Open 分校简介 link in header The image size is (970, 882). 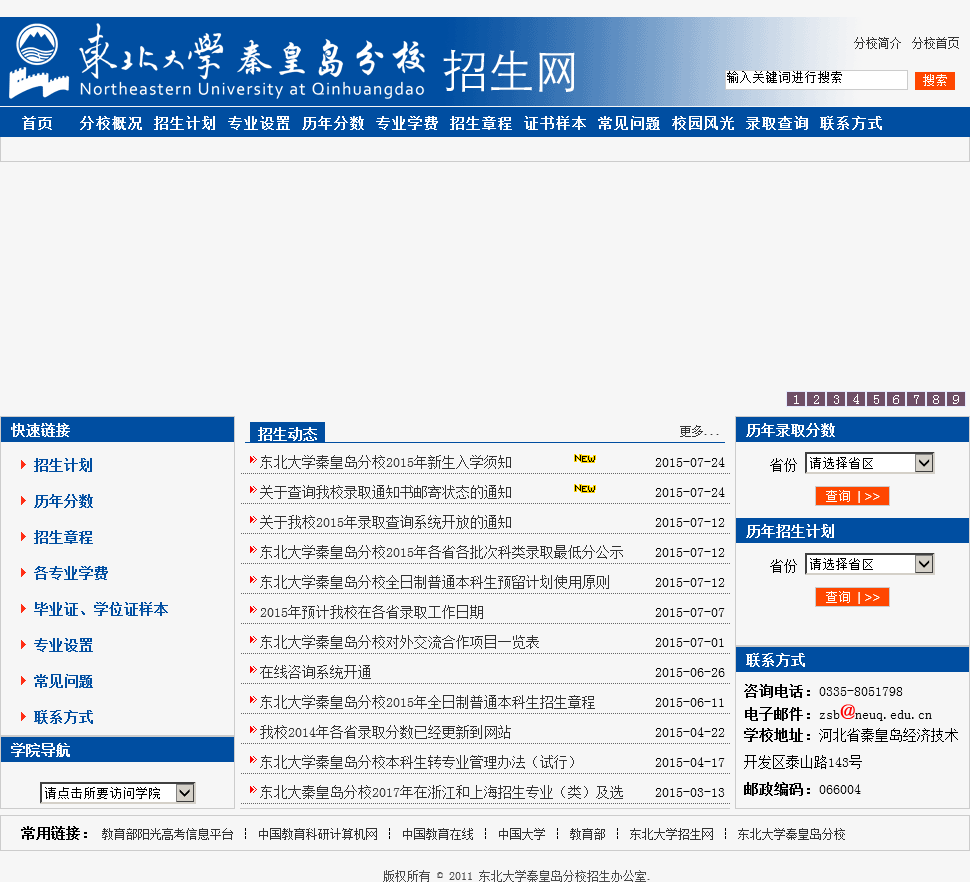(x=877, y=43)
